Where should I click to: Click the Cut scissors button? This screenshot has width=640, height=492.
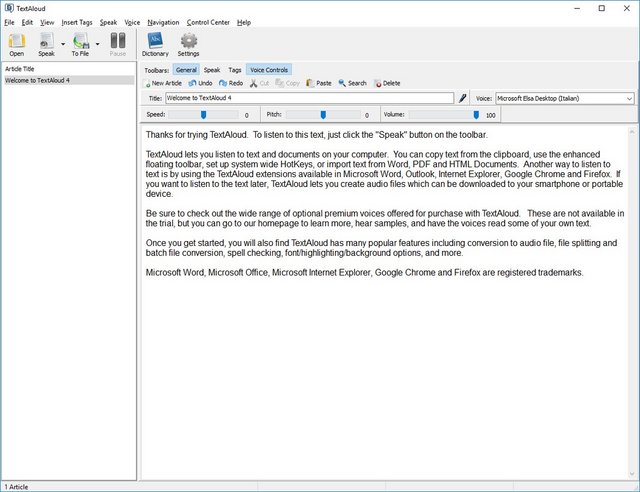[259, 83]
